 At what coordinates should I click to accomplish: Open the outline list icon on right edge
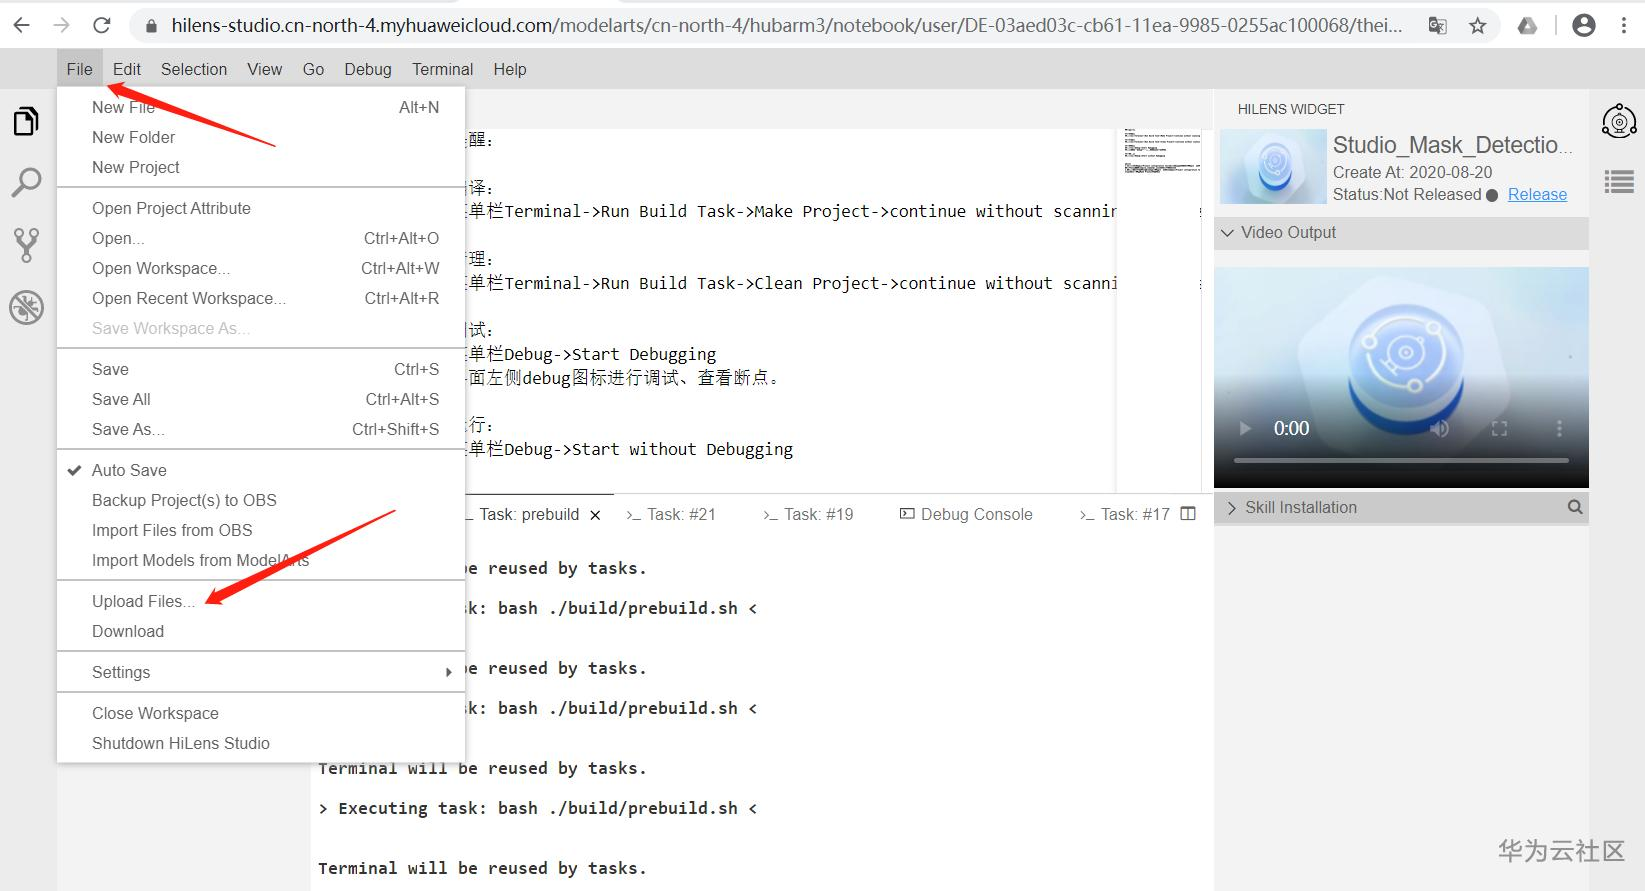point(1619,182)
